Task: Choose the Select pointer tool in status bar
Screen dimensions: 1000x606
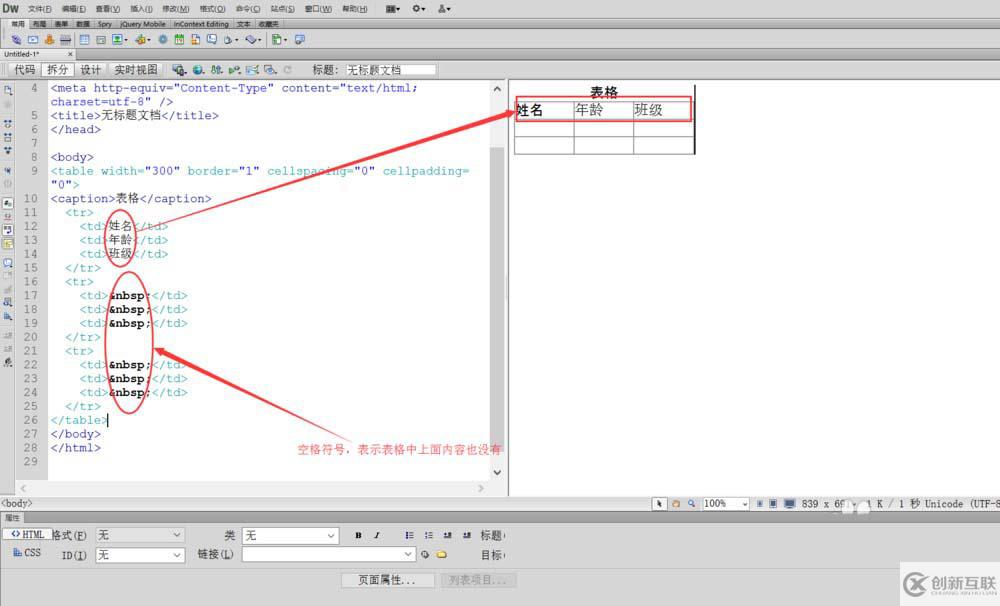Action: click(x=659, y=504)
